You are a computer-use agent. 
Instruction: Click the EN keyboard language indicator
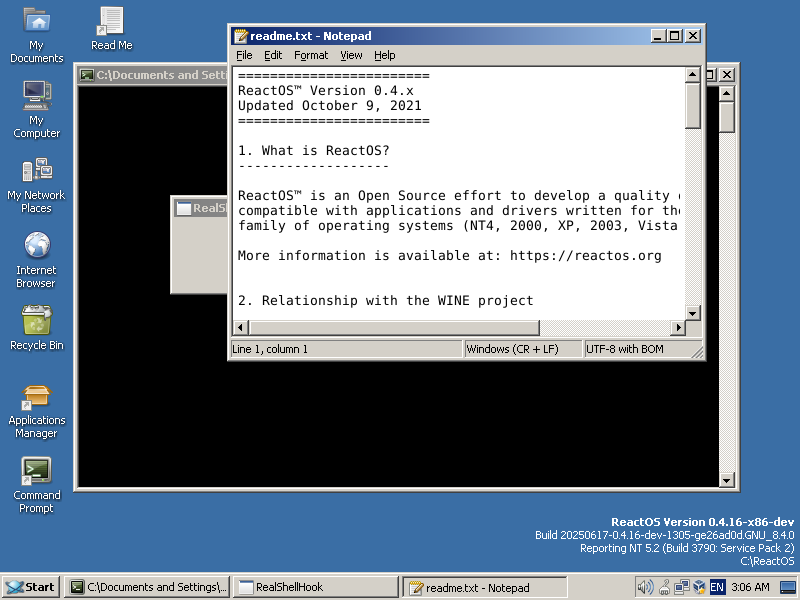(x=717, y=587)
